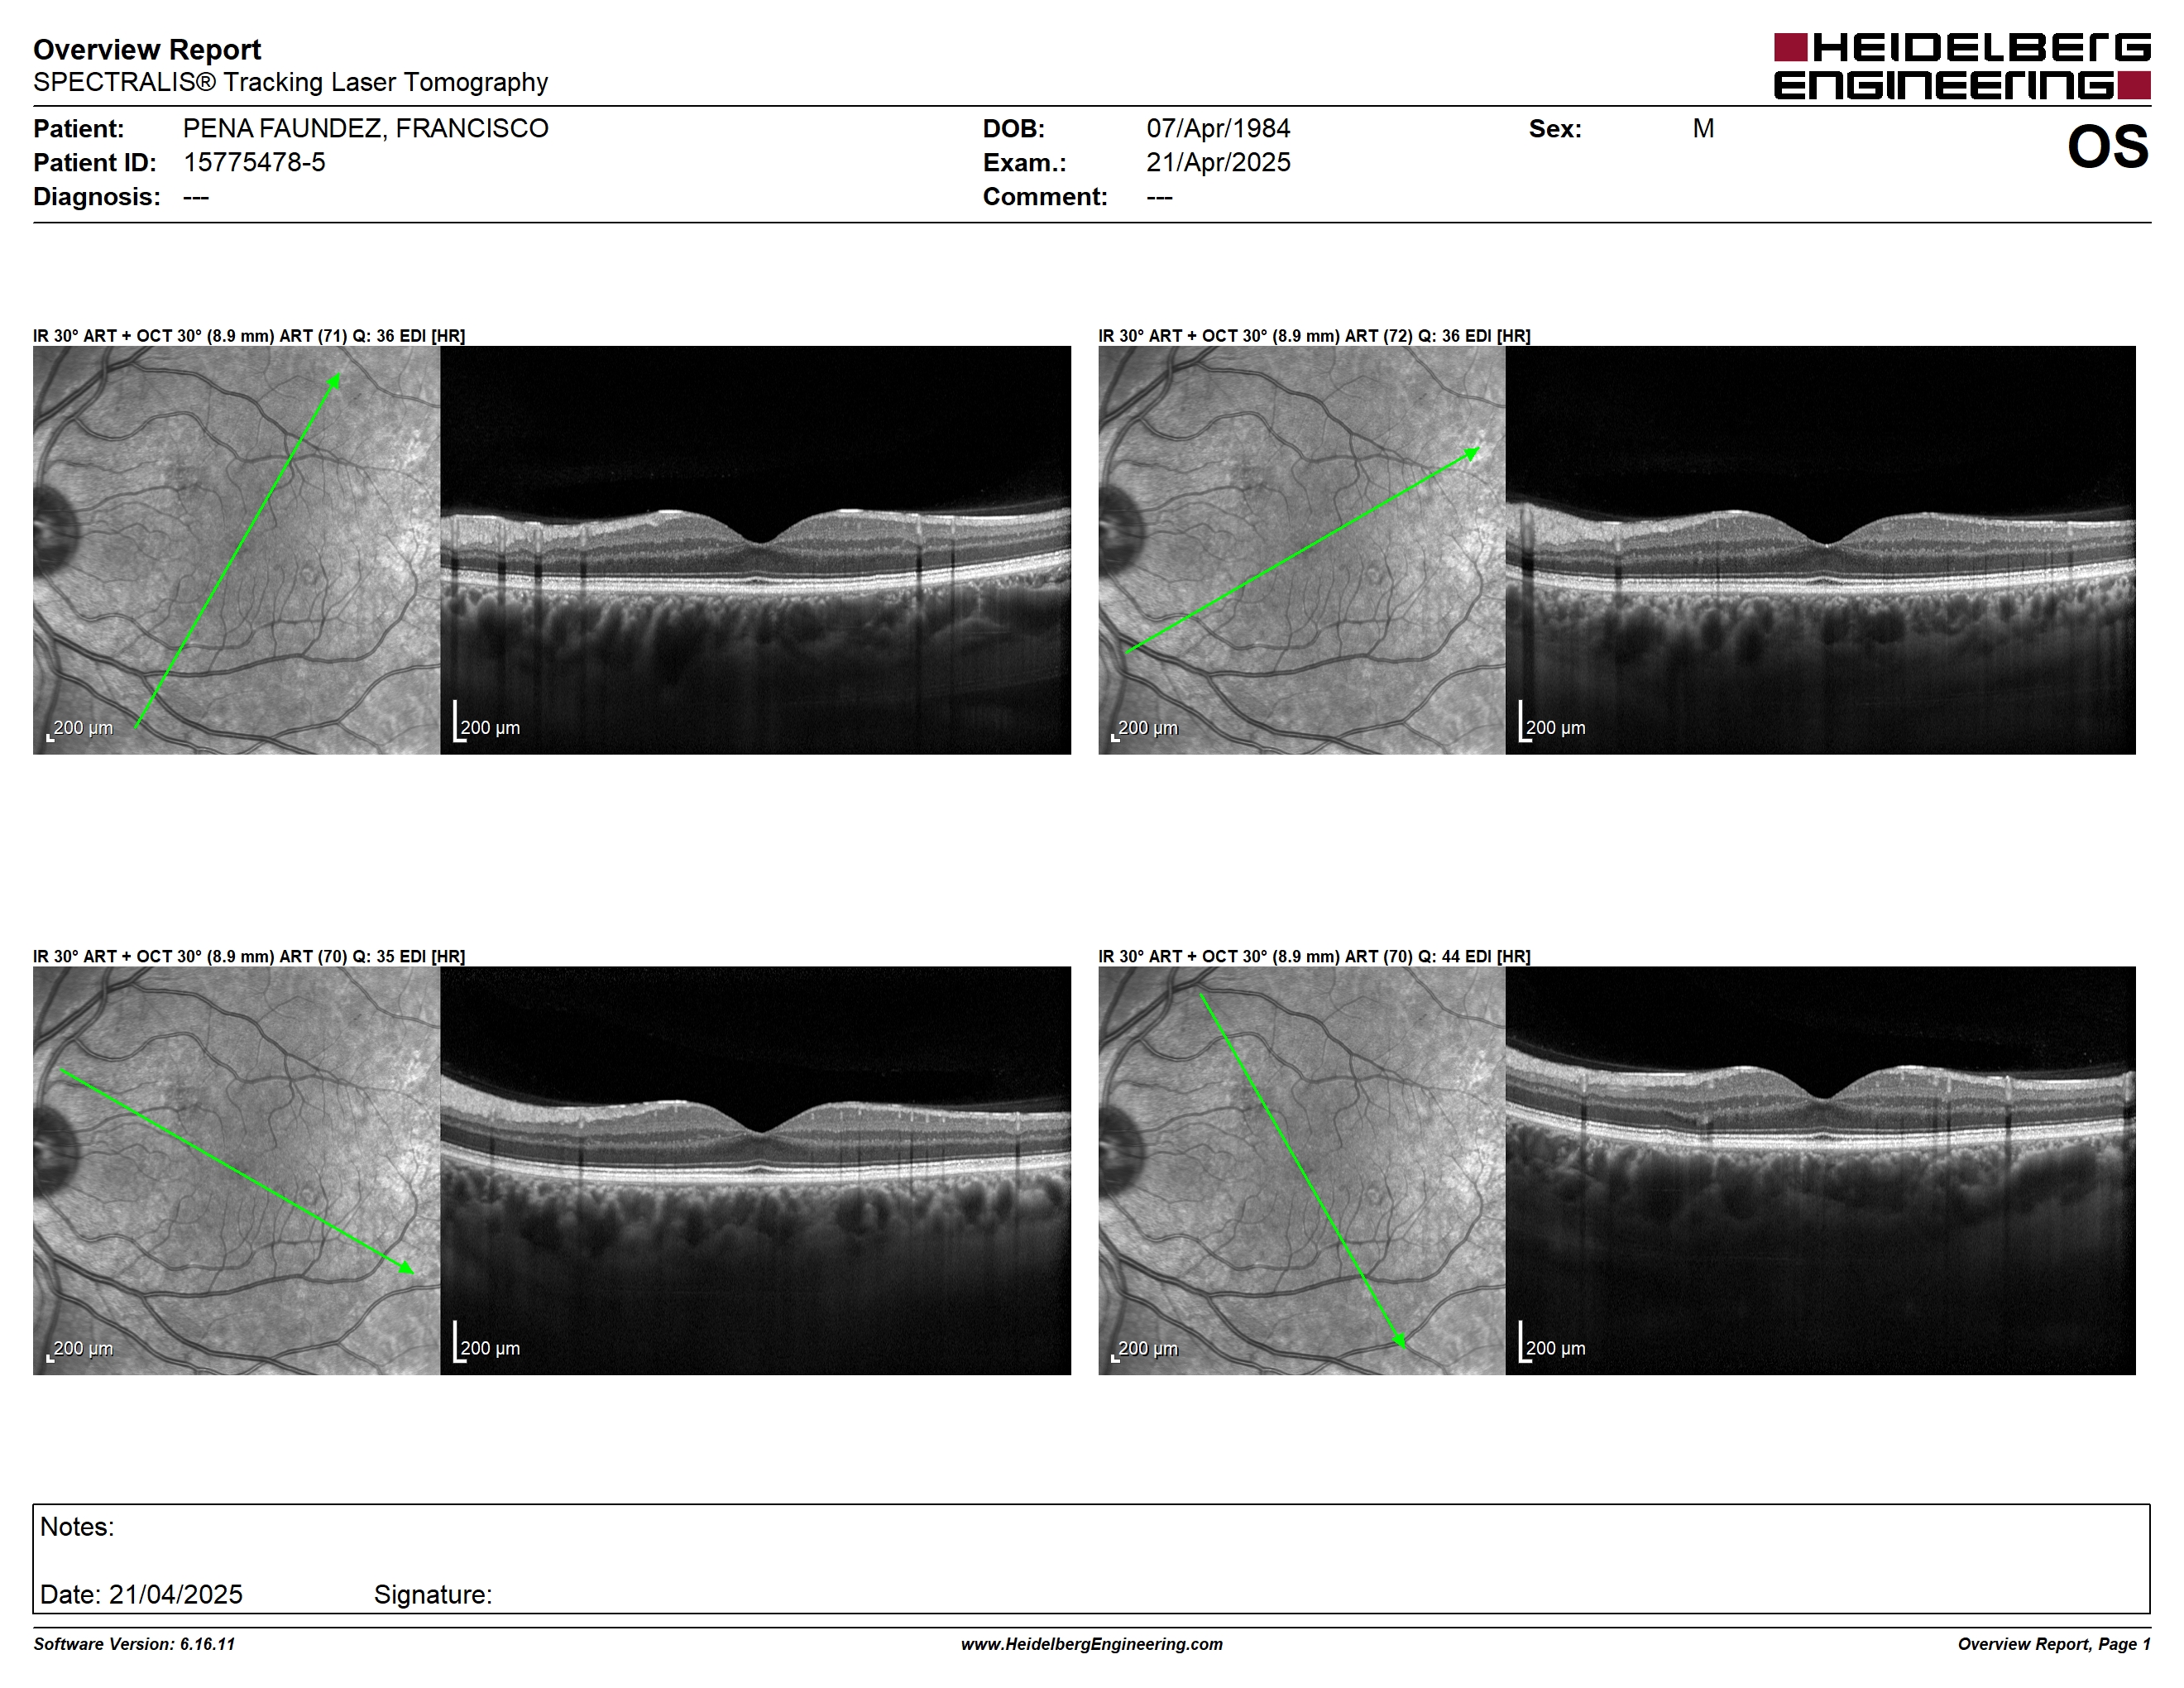Click Software Version: 6.16.11 footer text
Screen dimensions: 2184x1688
coord(134,1644)
